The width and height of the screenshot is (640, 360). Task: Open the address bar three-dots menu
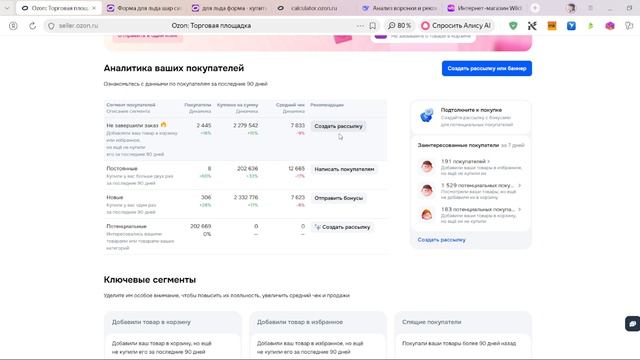(x=360, y=26)
